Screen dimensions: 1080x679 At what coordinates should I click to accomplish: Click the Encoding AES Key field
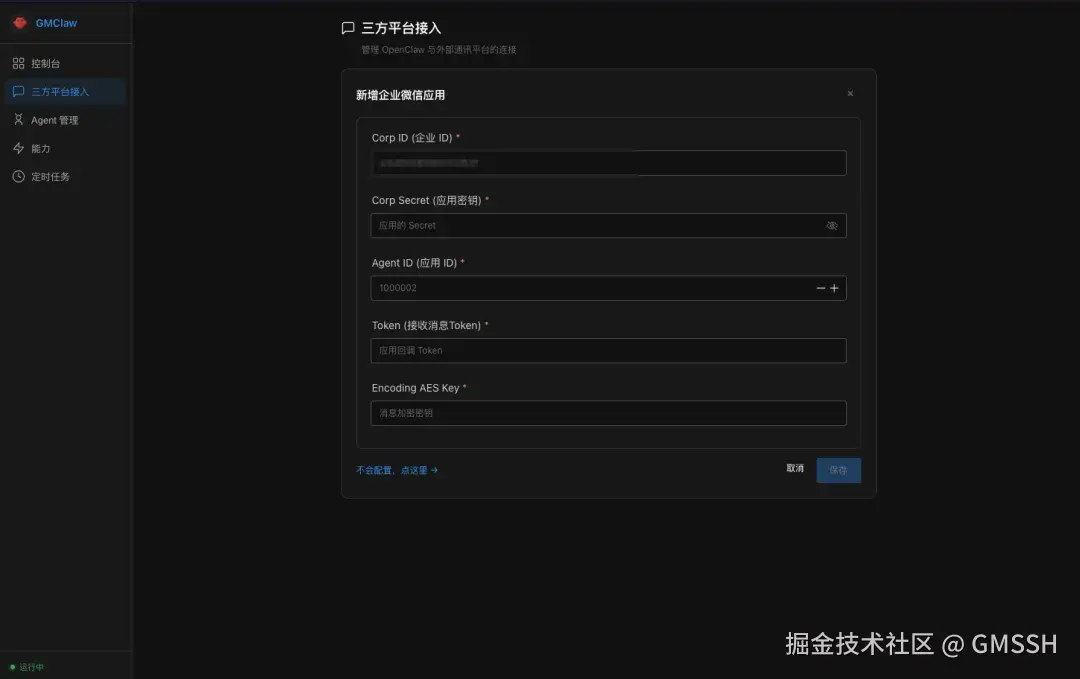point(608,413)
